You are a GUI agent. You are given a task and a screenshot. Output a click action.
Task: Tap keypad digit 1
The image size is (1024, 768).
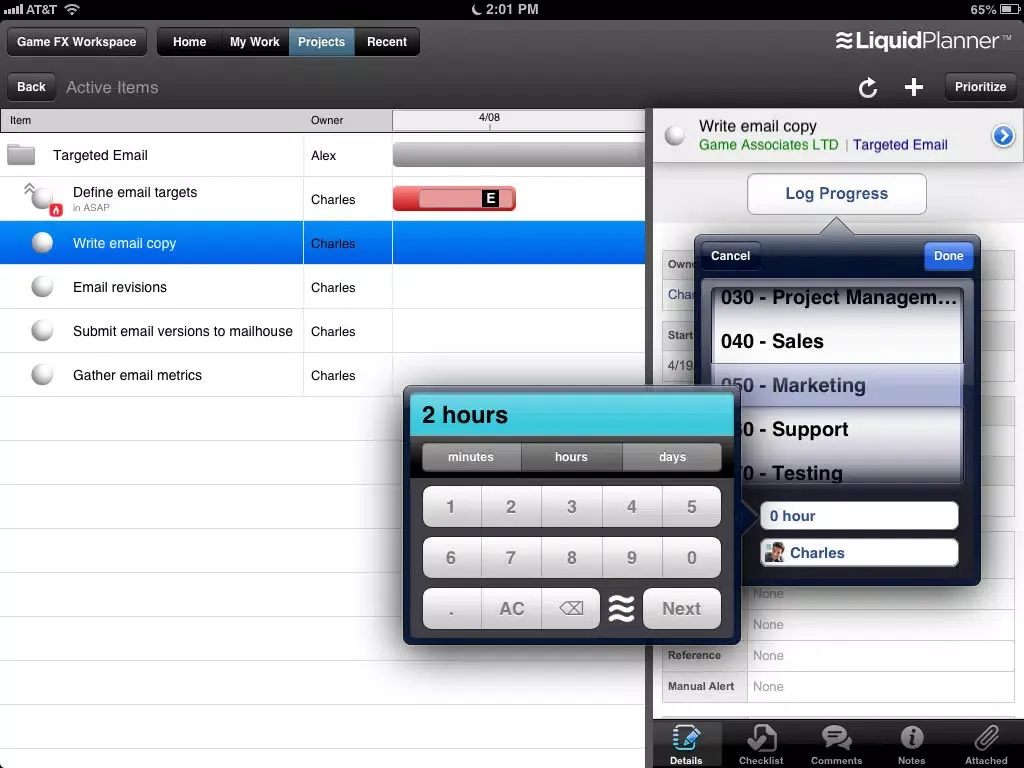(451, 507)
